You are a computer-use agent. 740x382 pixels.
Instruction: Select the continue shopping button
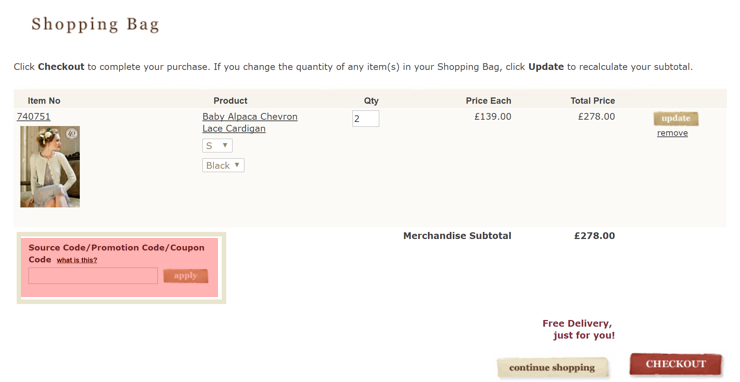tap(552, 367)
